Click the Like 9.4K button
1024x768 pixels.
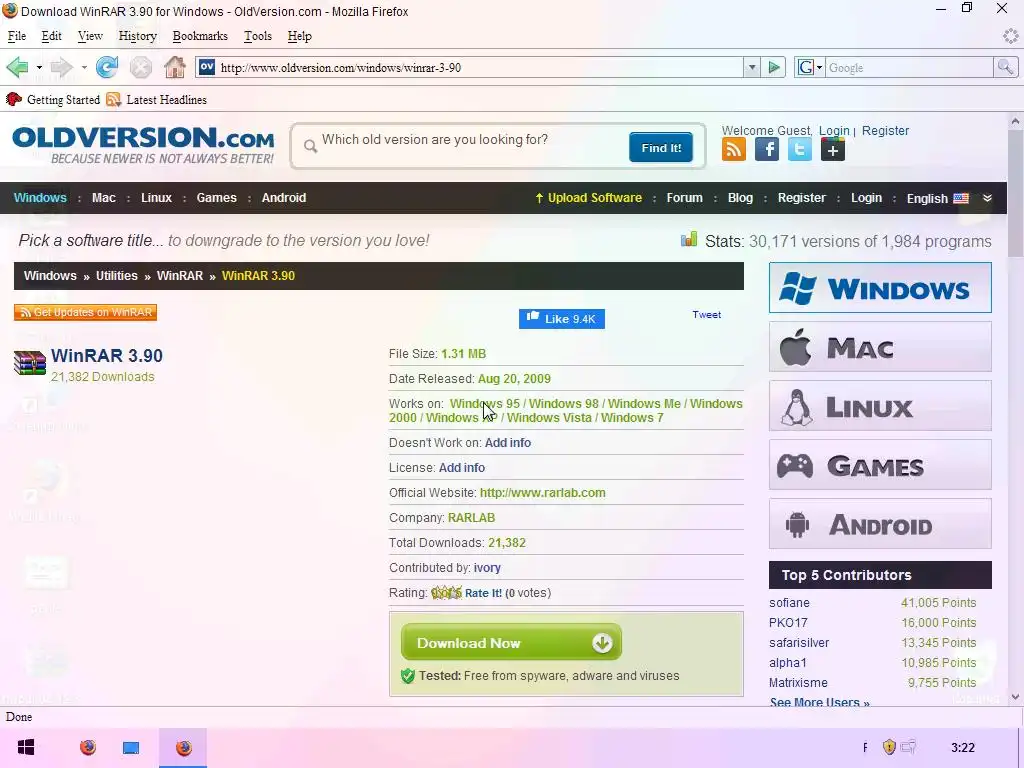(x=562, y=319)
